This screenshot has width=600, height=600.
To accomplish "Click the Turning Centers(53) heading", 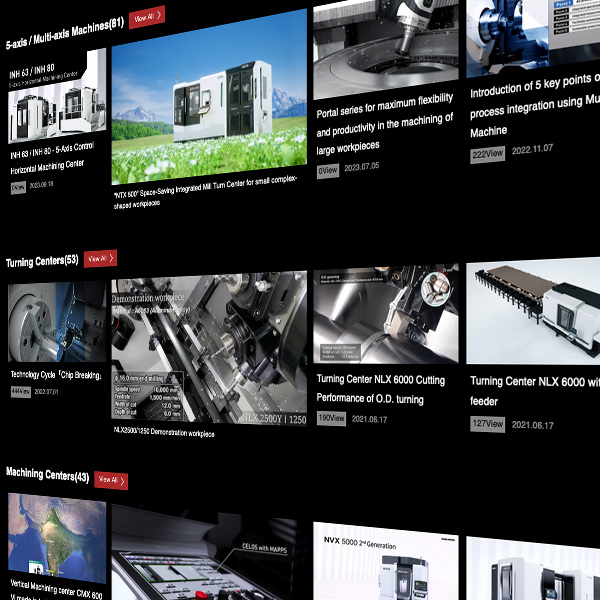I will [x=42, y=261].
